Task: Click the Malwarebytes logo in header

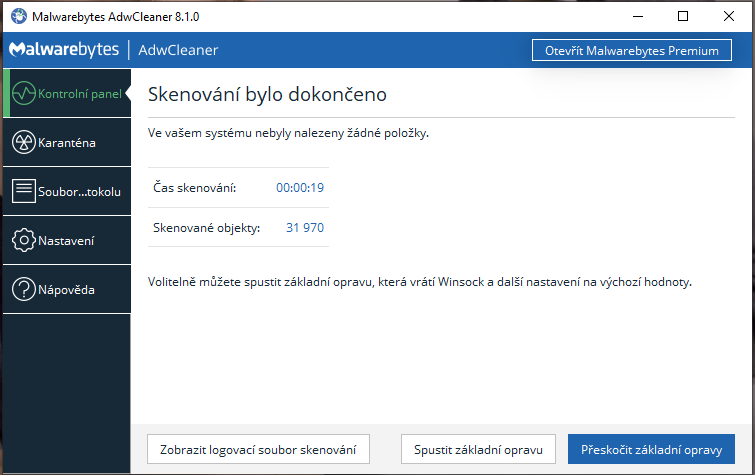Action: [64, 50]
